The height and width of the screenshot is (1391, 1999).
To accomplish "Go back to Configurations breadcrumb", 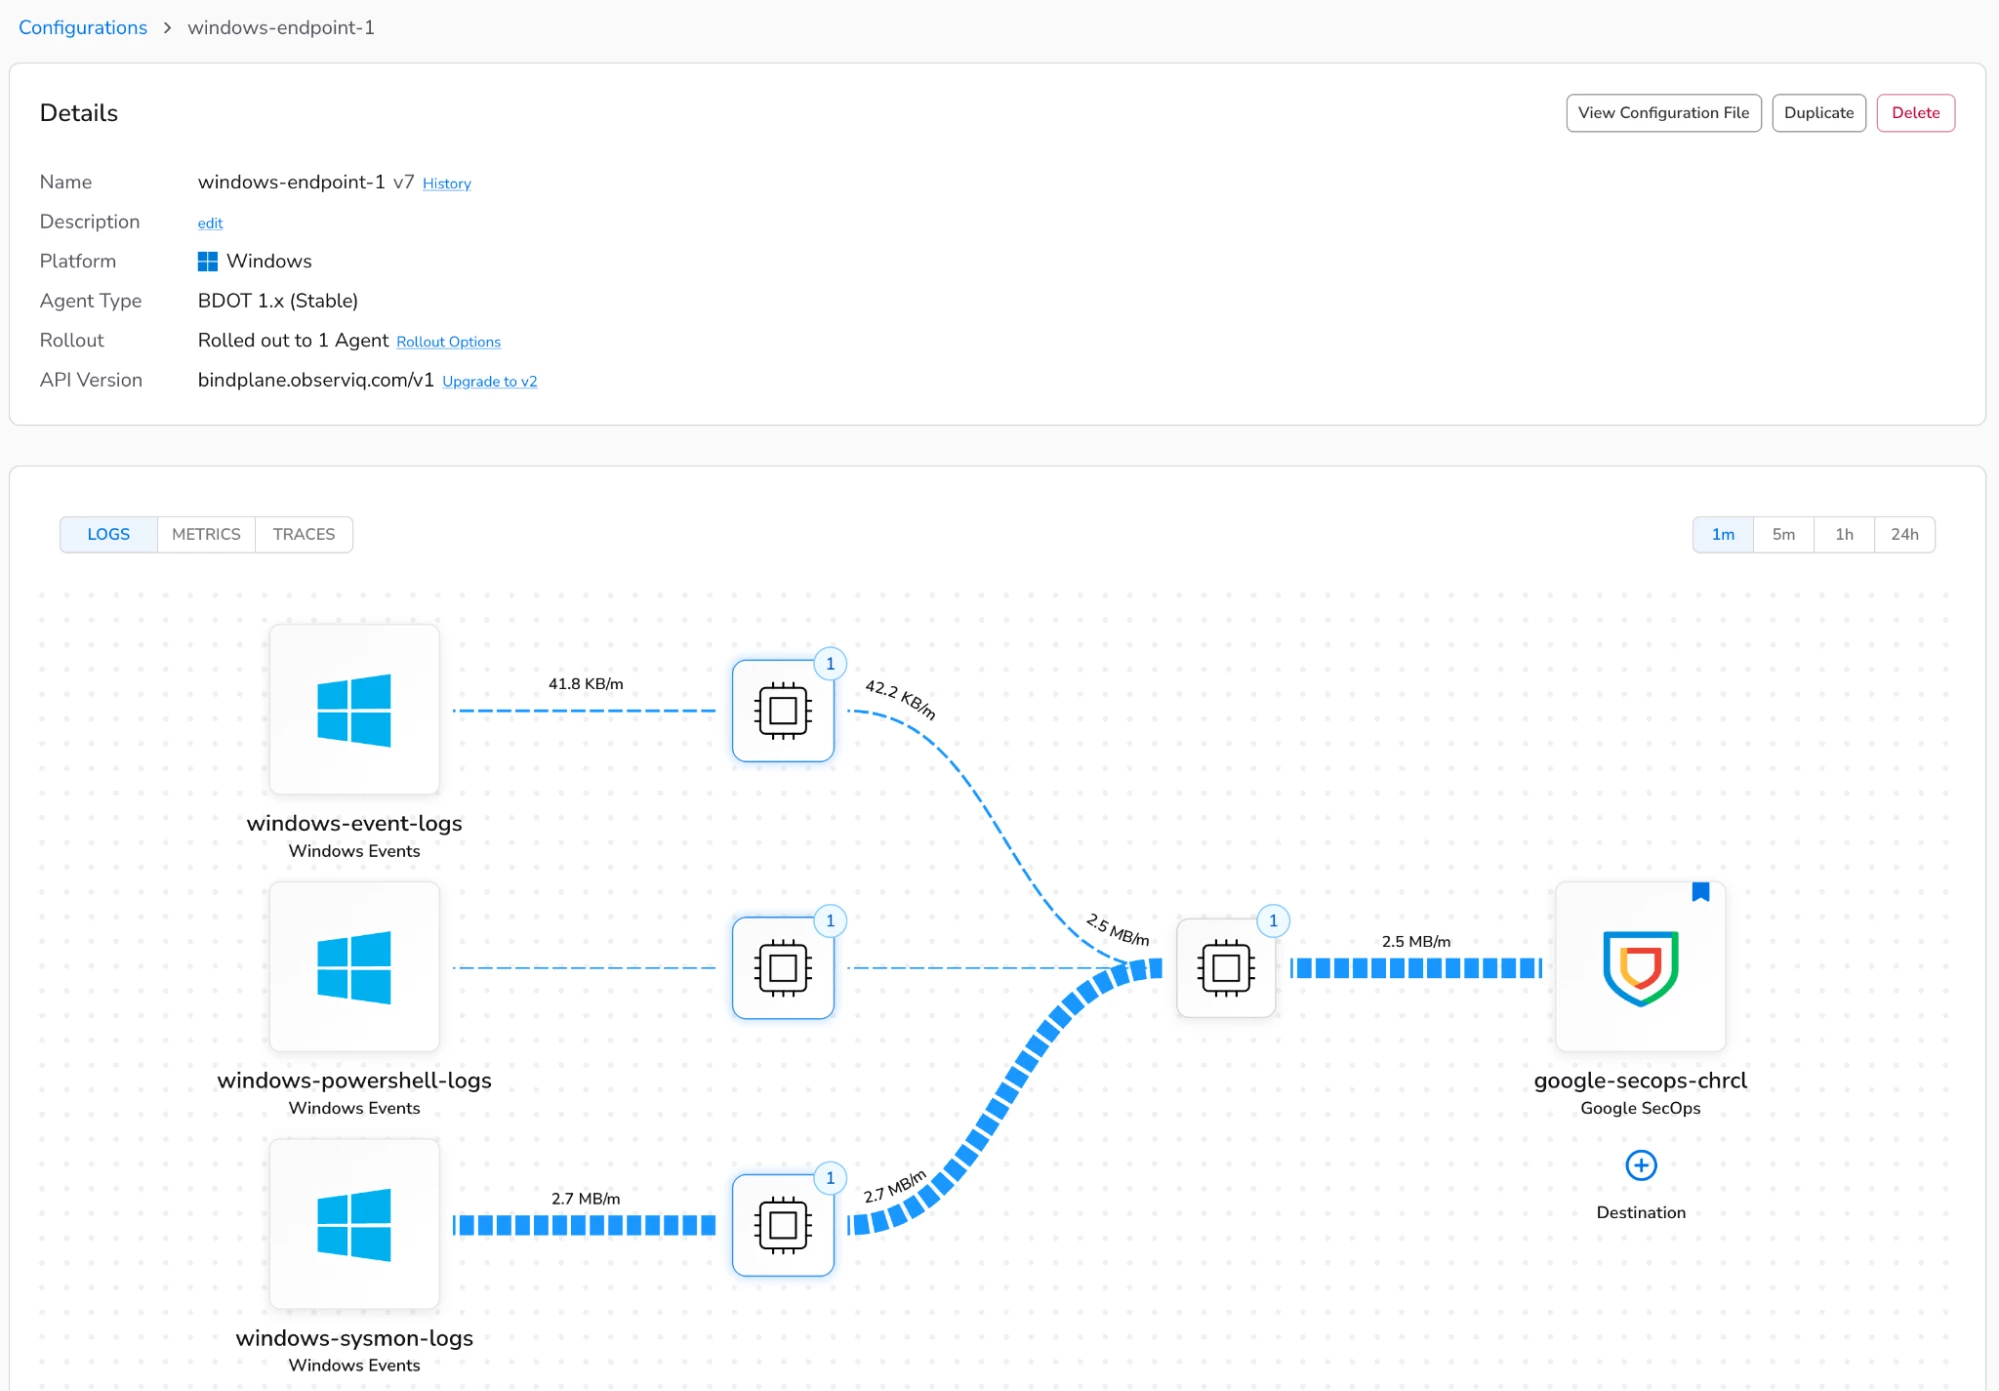I will [83, 28].
